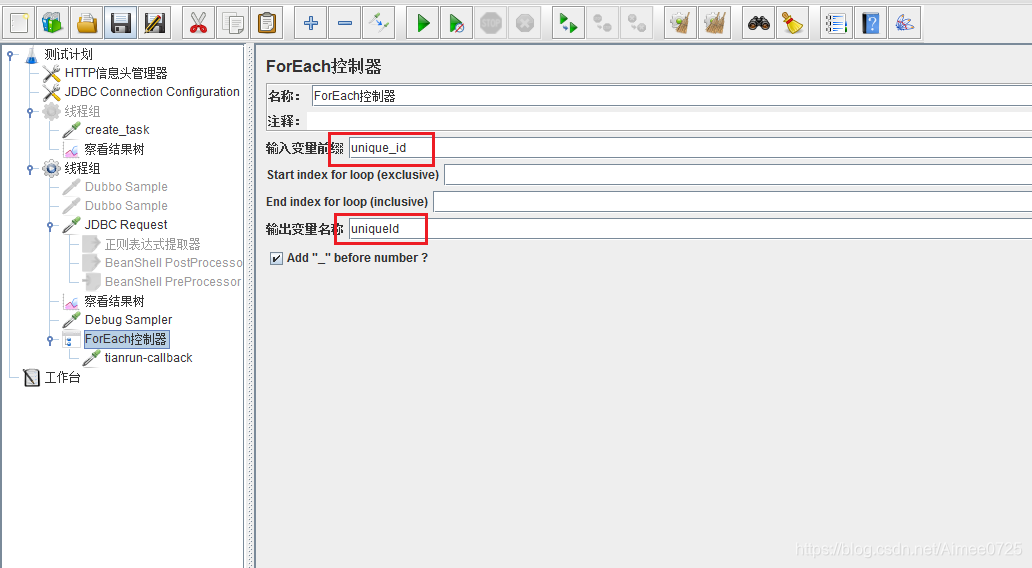The width and height of the screenshot is (1032, 568).
Task: Click 输入变量前缀 field with unique_id
Action: [x=690, y=148]
